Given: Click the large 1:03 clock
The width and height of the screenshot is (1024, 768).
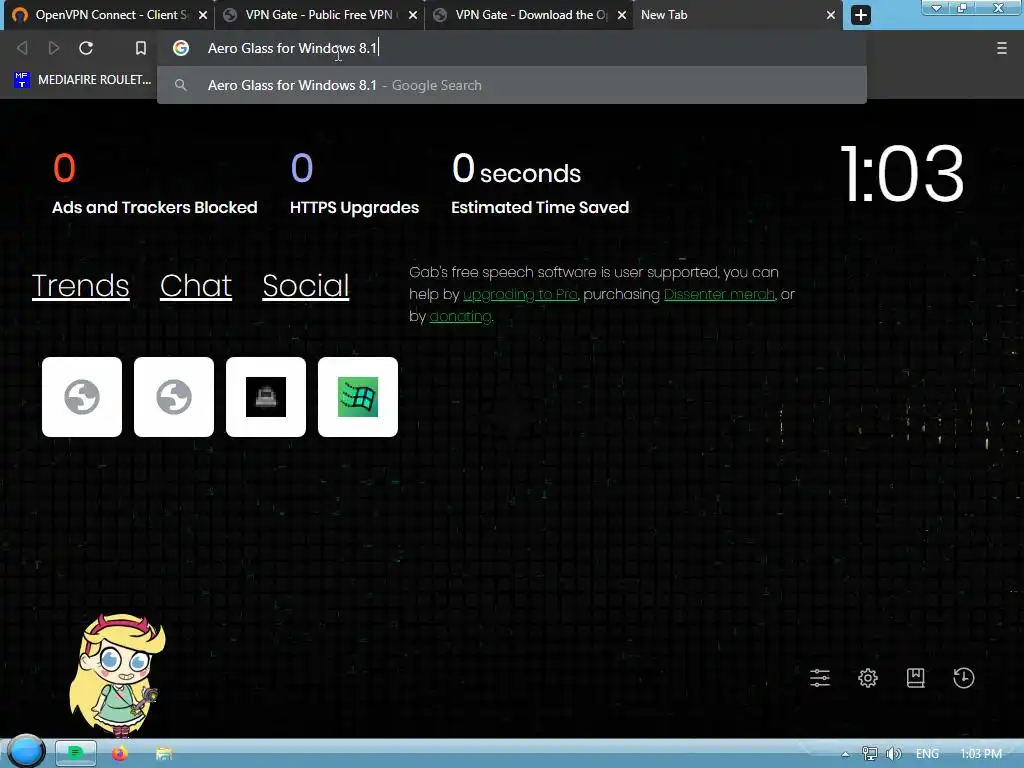Looking at the screenshot, I should (x=903, y=174).
